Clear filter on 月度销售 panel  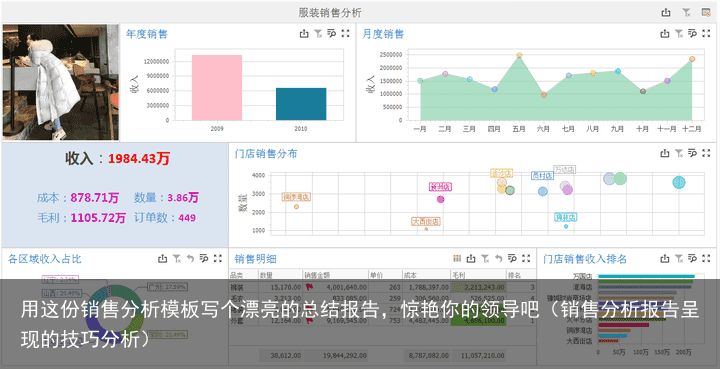(x=679, y=34)
